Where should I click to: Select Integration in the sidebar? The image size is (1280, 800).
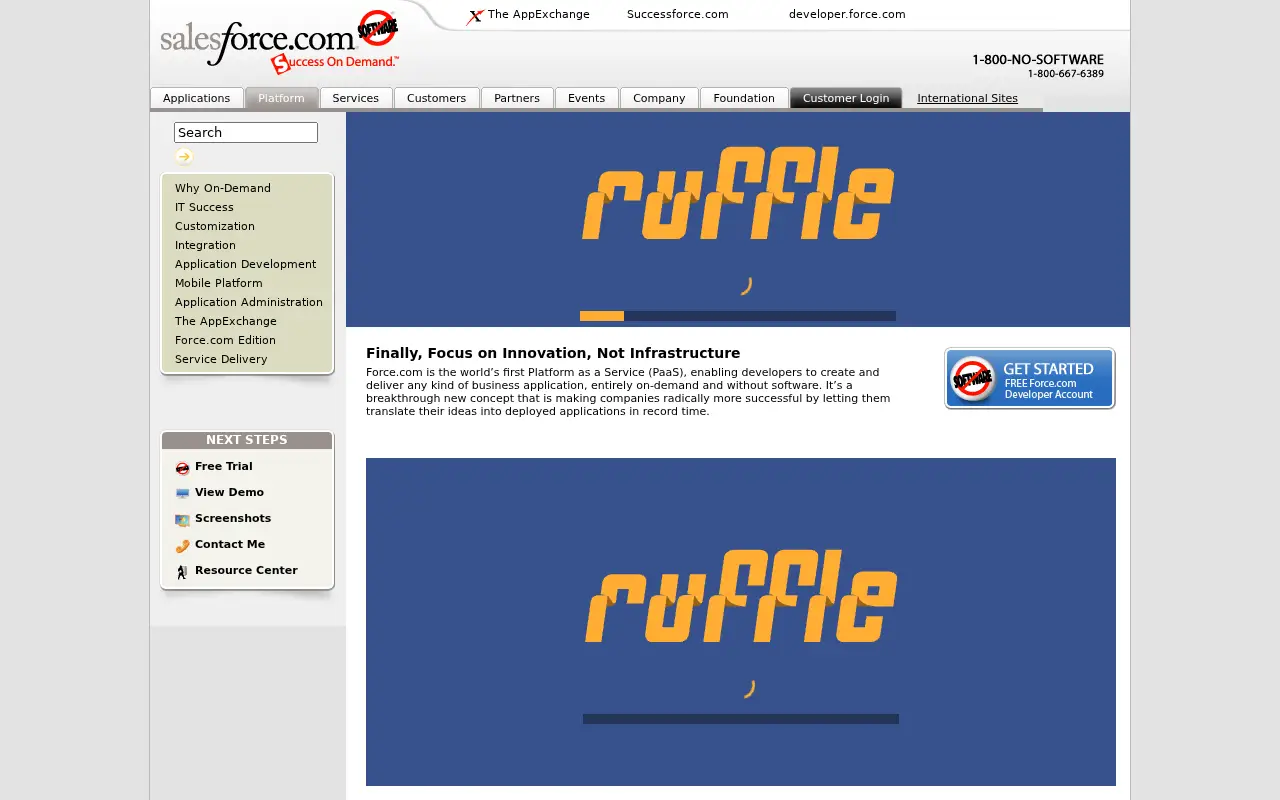point(205,245)
